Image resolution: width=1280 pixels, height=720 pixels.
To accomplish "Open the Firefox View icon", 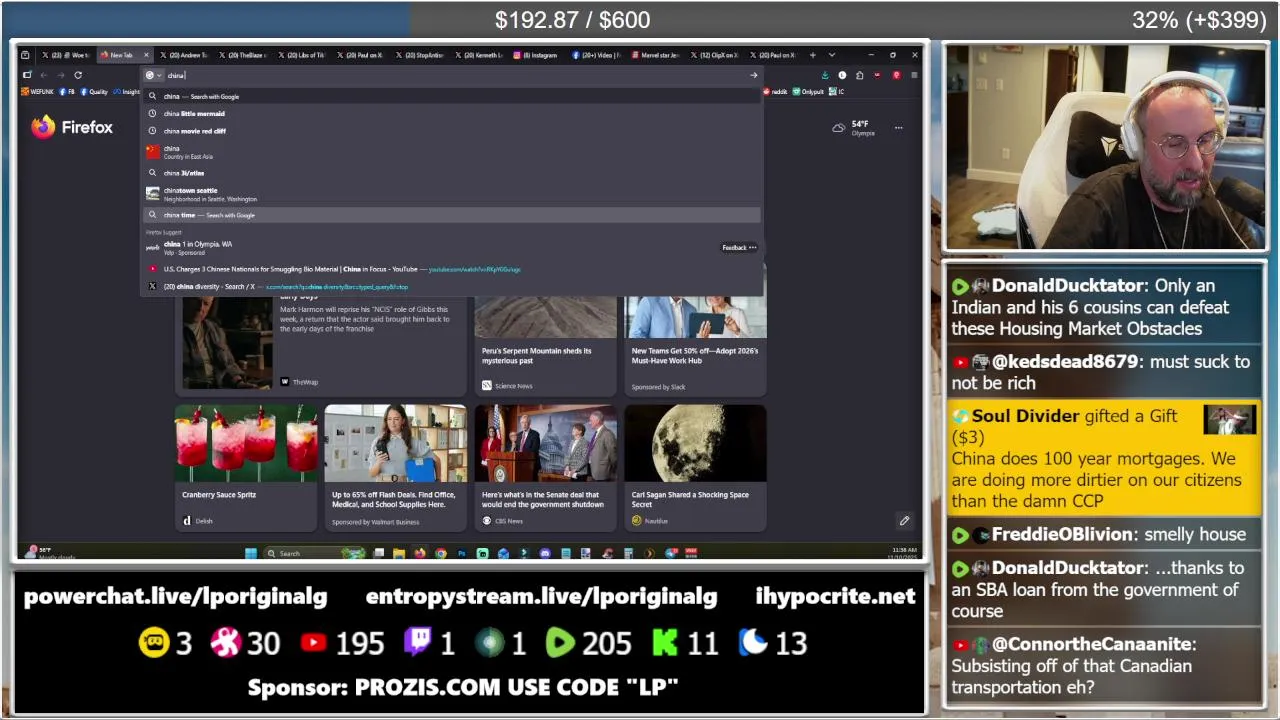I will (x=25, y=55).
